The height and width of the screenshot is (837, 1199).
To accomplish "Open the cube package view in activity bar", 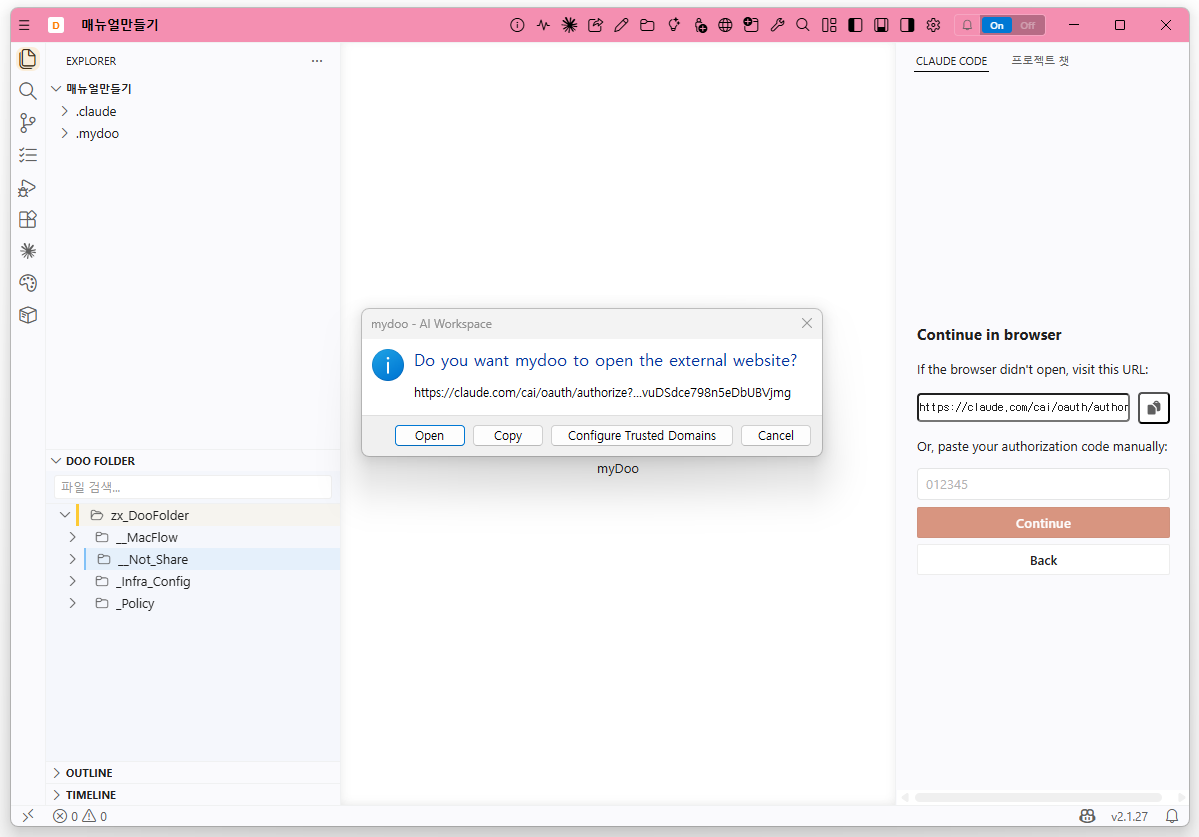I will coord(28,315).
